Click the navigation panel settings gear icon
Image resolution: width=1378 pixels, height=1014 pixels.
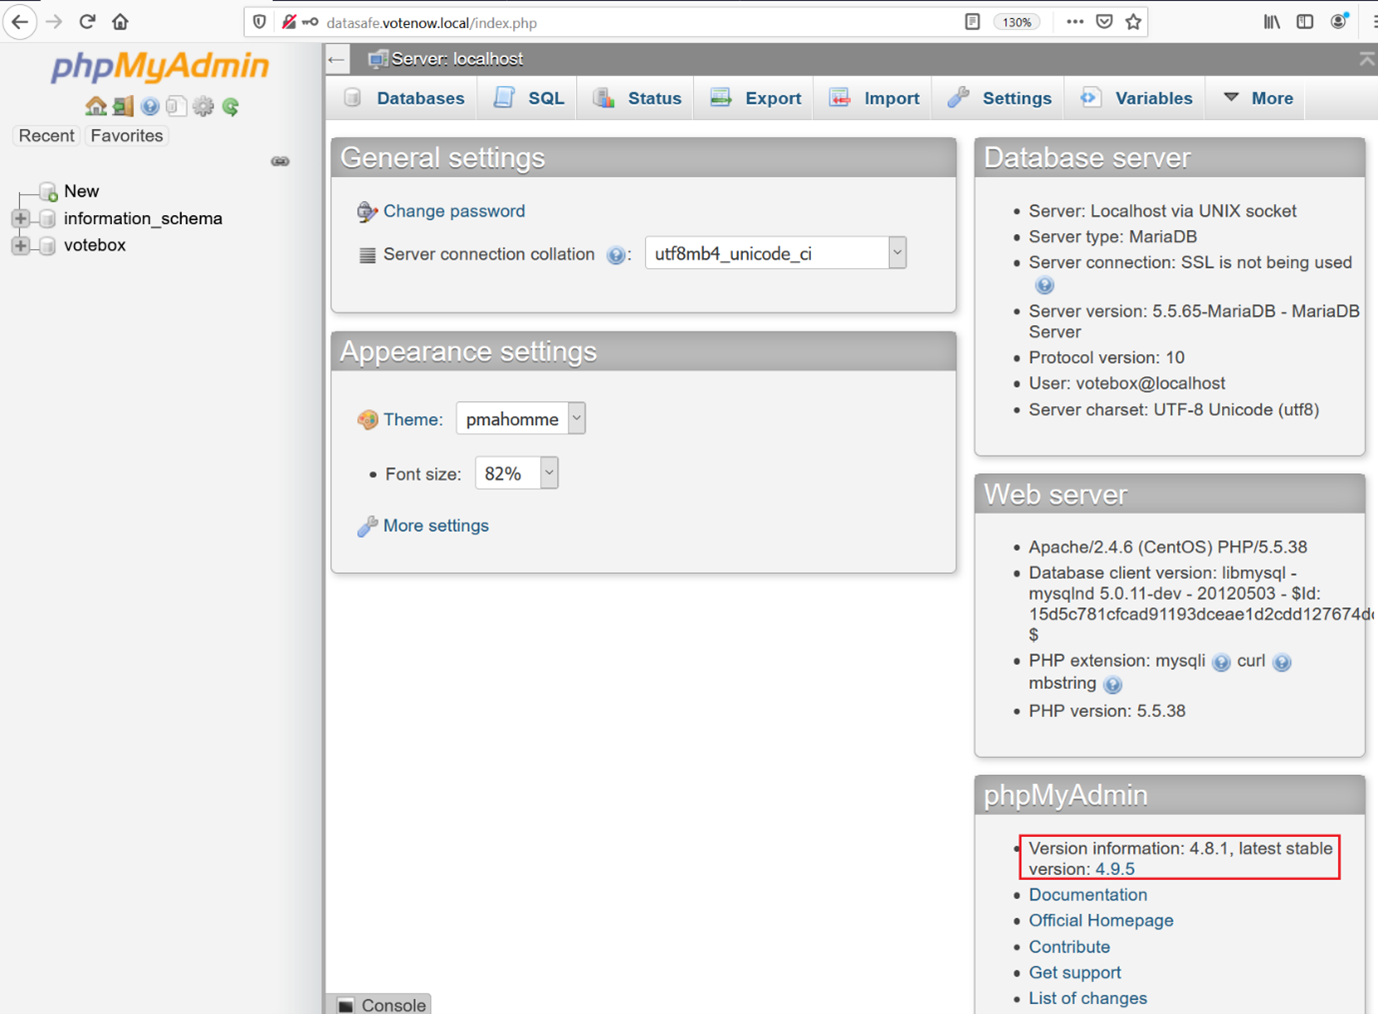tap(204, 106)
